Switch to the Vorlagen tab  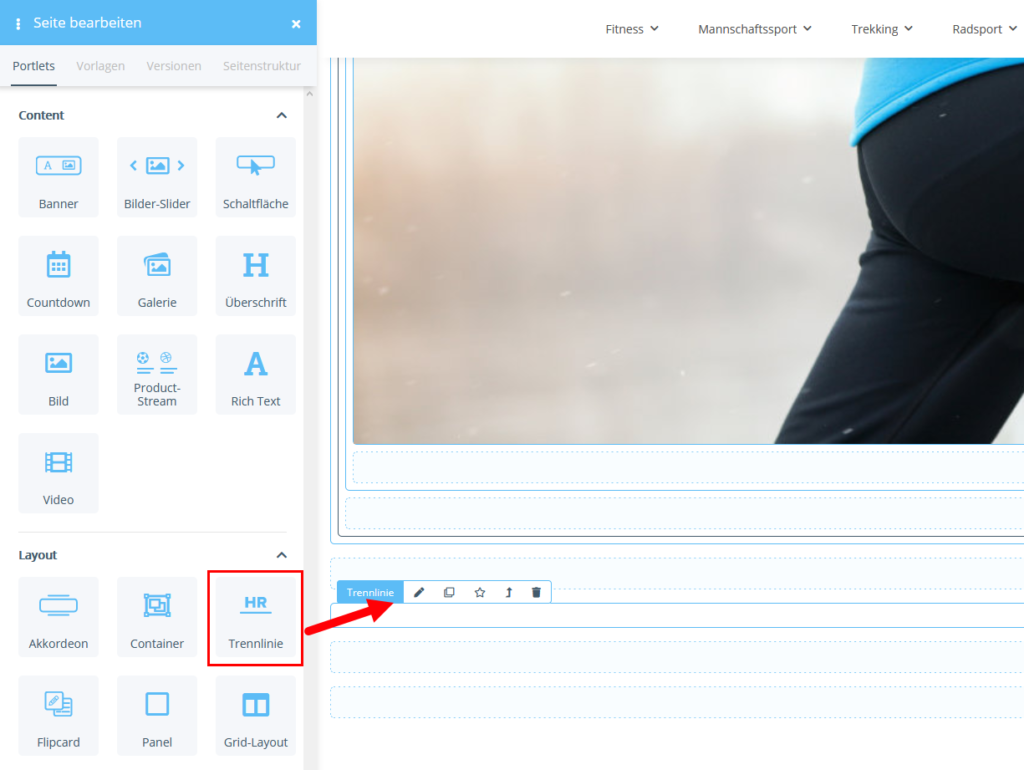coord(100,66)
